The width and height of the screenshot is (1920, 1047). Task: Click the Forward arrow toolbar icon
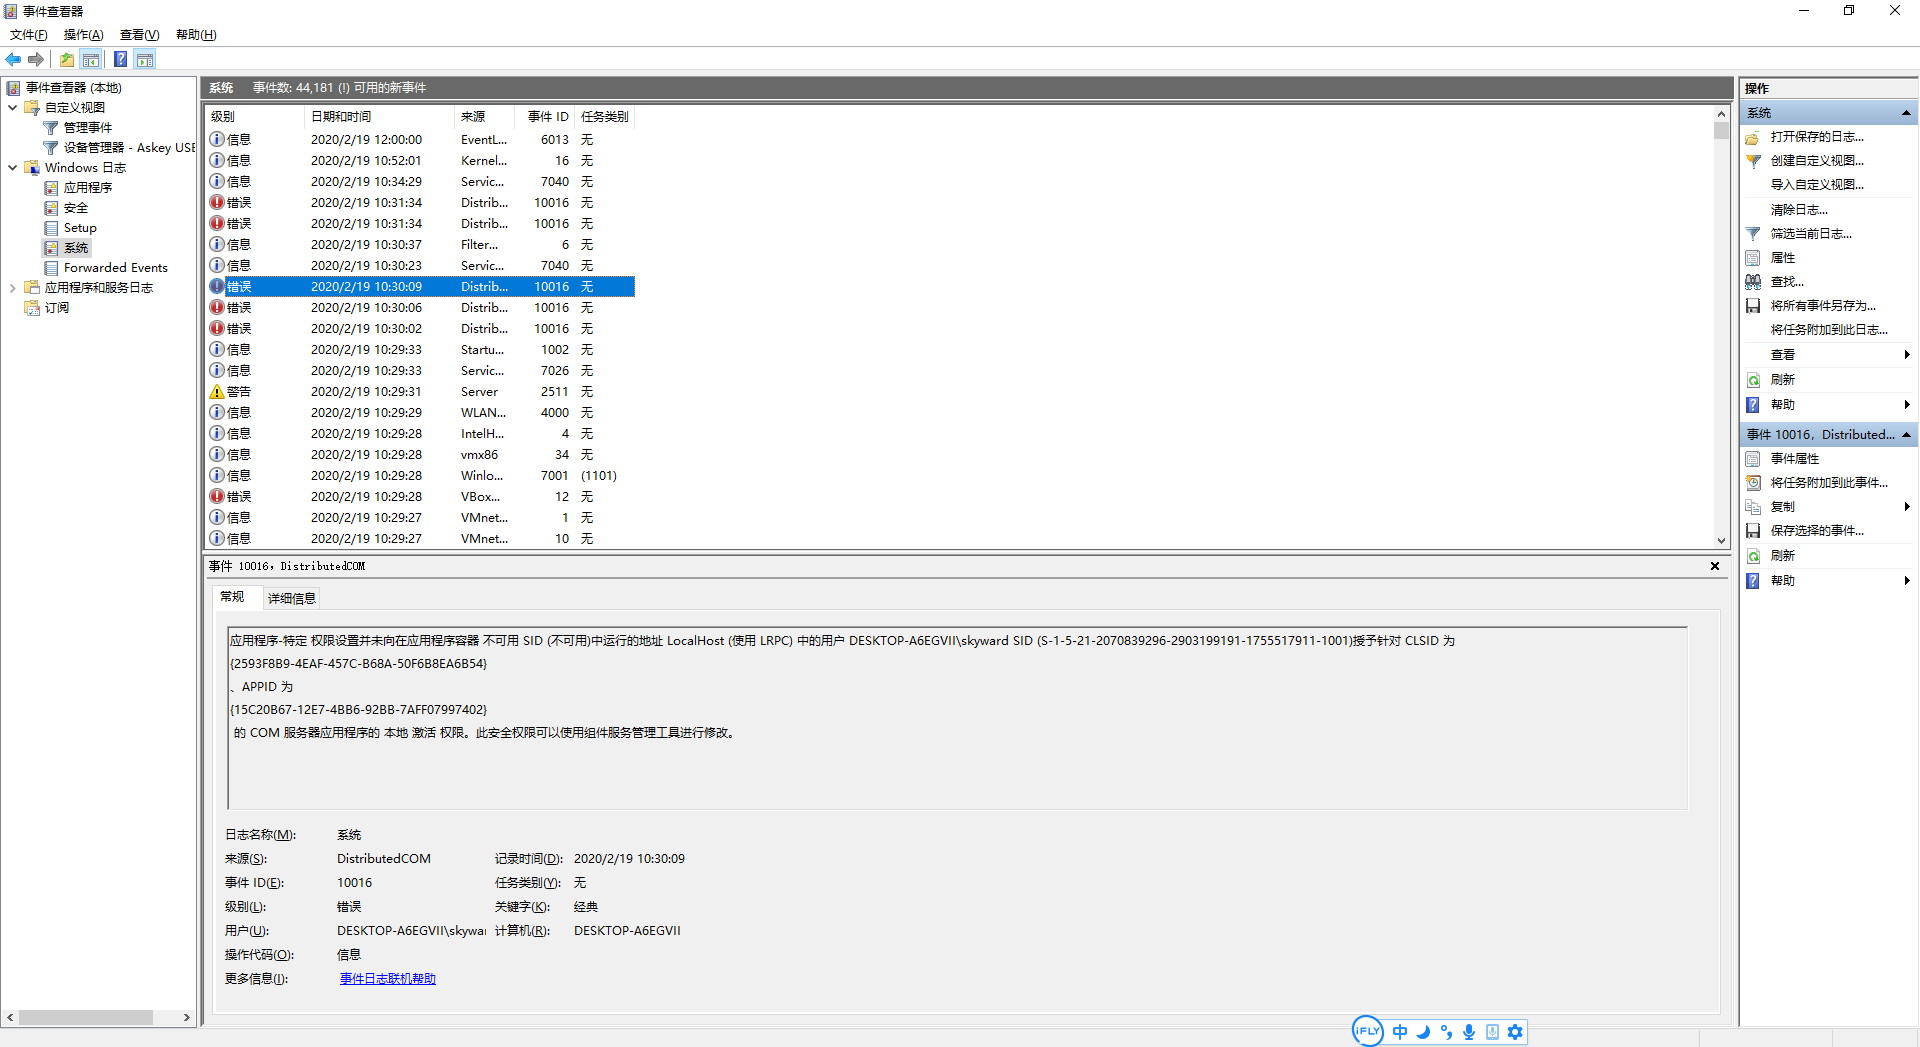36,60
